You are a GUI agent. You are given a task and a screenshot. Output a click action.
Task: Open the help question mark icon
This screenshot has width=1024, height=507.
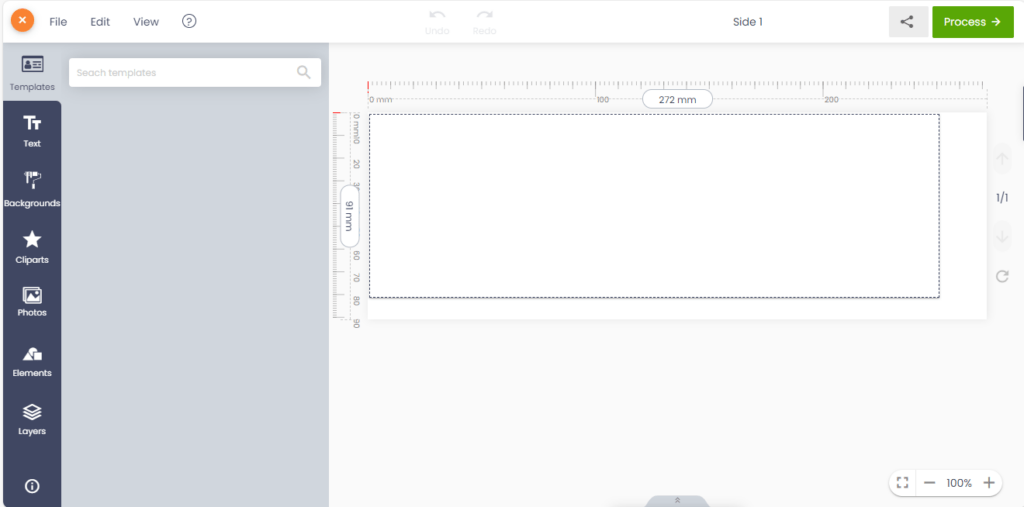tap(190, 22)
